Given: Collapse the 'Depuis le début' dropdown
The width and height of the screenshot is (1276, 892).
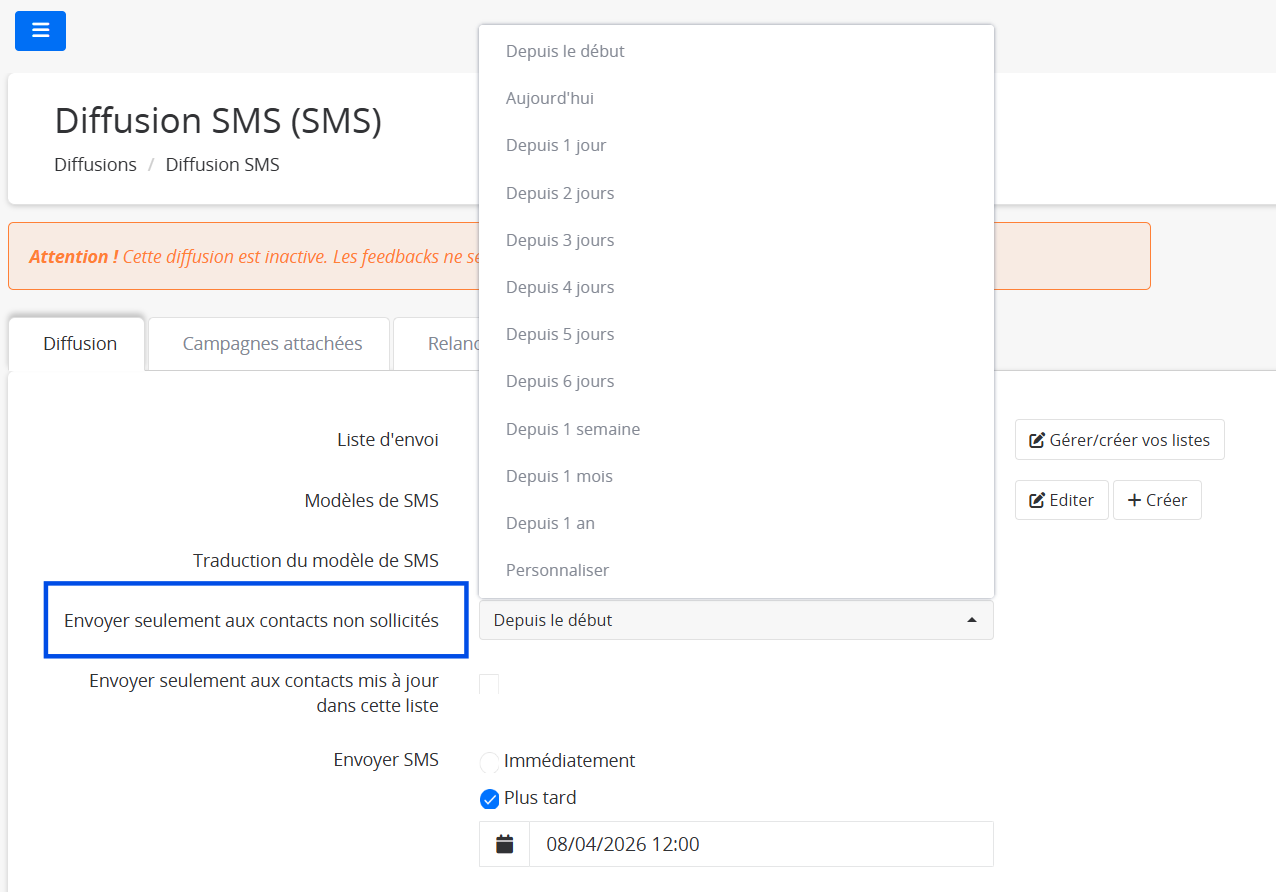Looking at the screenshot, I should click(x=736, y=620).
